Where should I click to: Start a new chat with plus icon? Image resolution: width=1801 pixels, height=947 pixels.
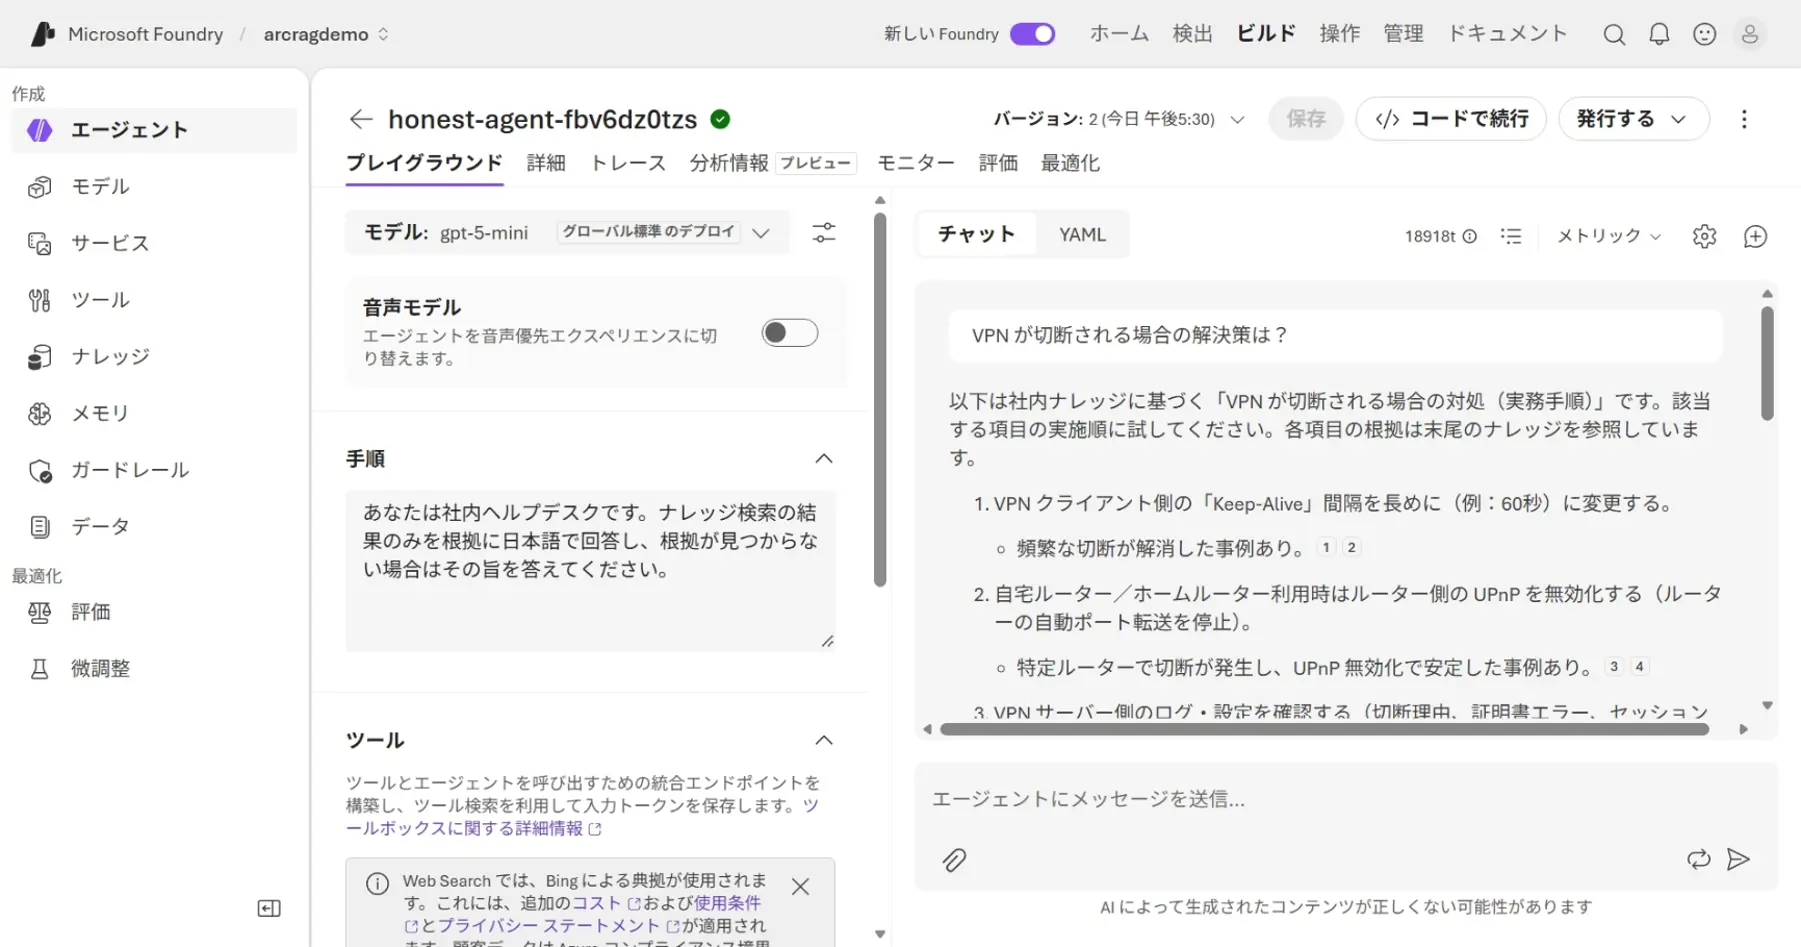pyautogui.click(x=1755, y=237)
